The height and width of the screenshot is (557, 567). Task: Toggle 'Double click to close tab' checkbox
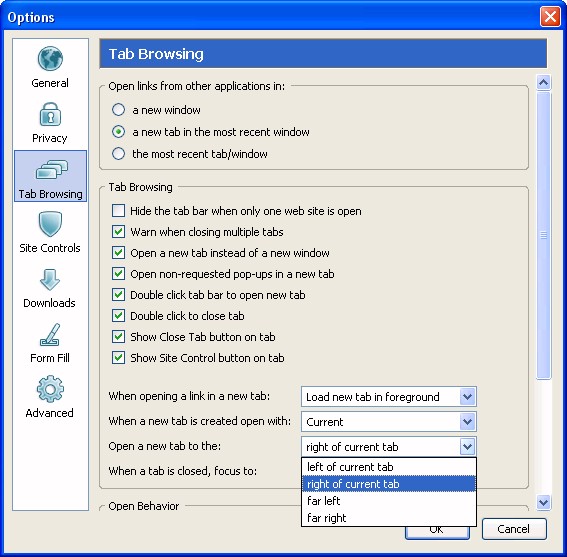point(119,315)
